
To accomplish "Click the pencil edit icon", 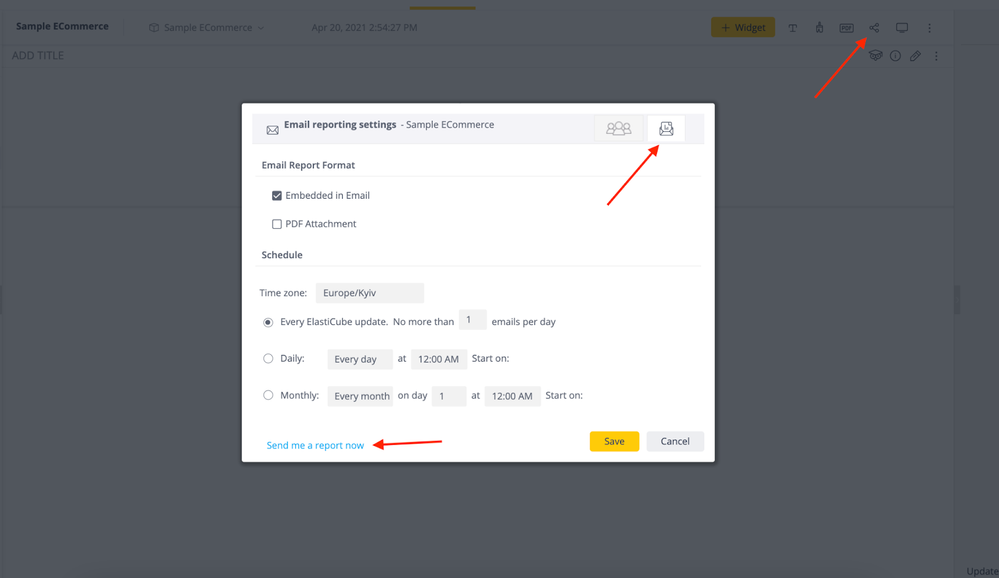I will [x=915, y=56].
